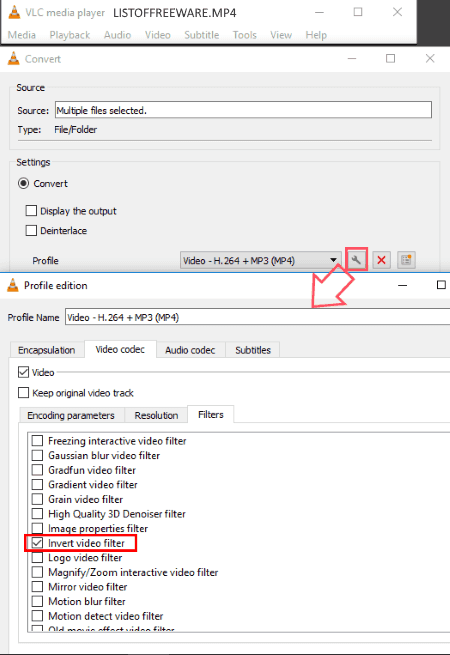Enable the Deinterlace checkbox

[x=31, y=230]
